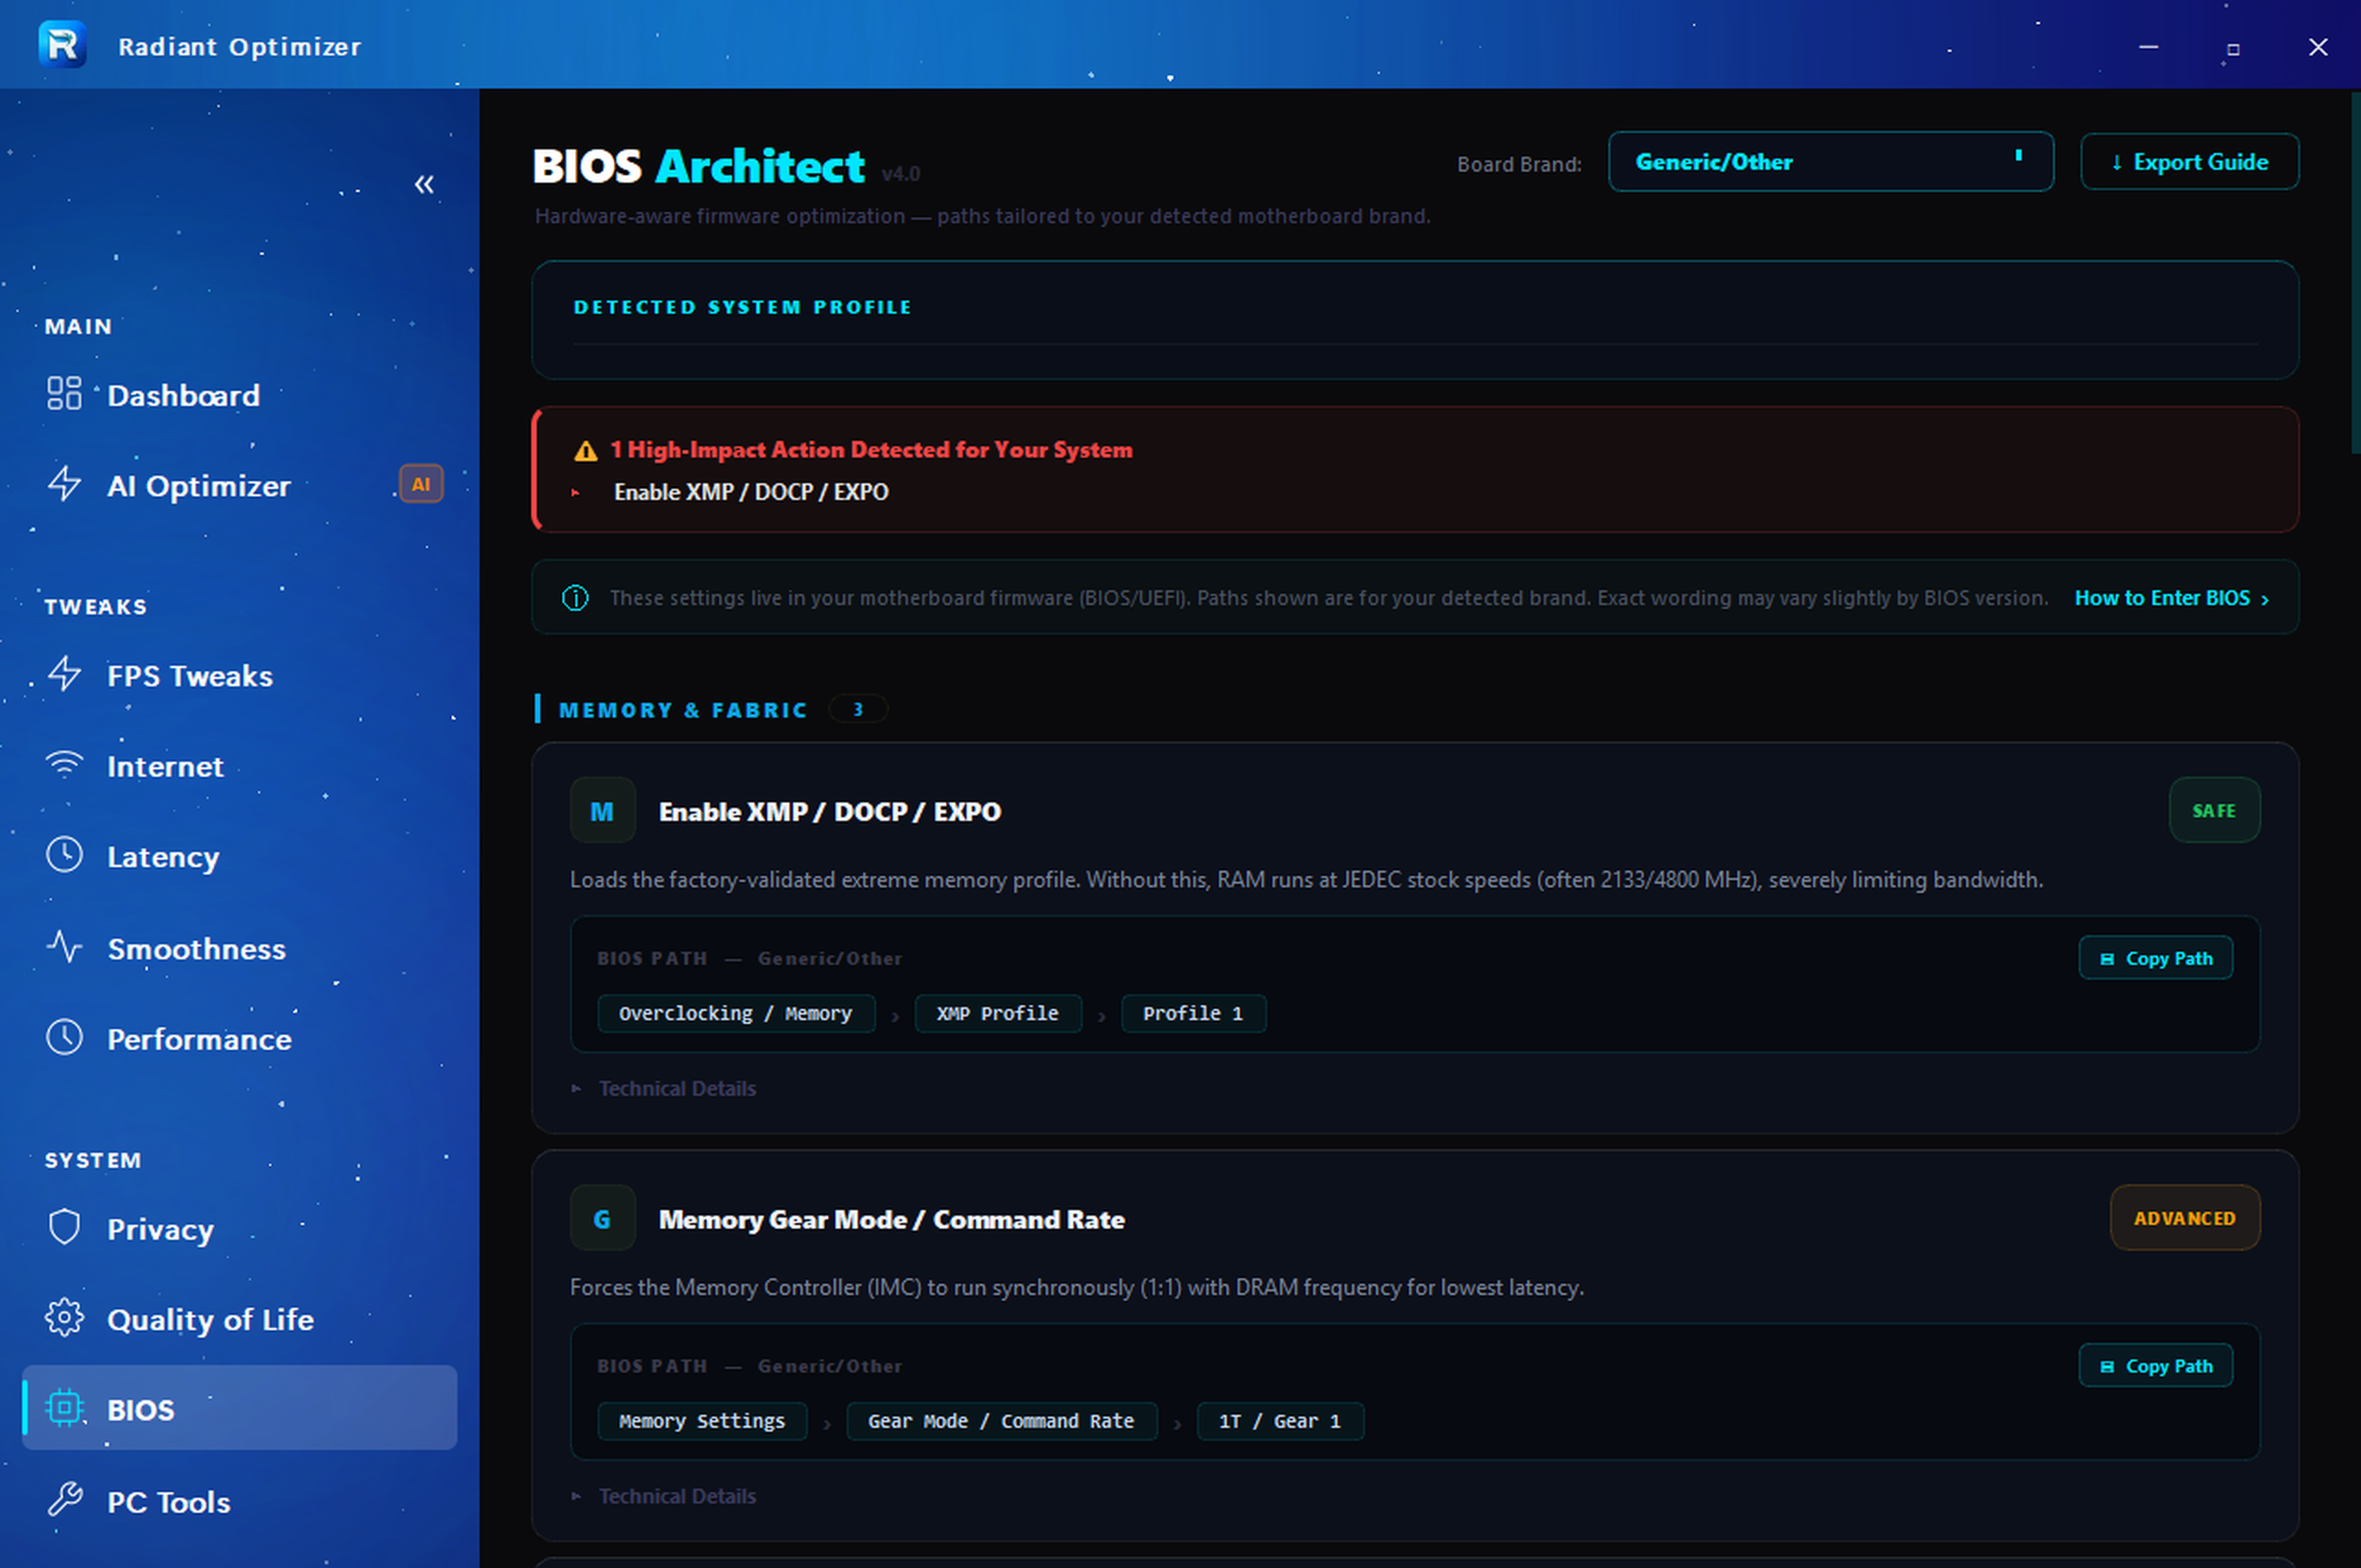
Task: Open the Latency tweaks page
Action: (163, 857)
